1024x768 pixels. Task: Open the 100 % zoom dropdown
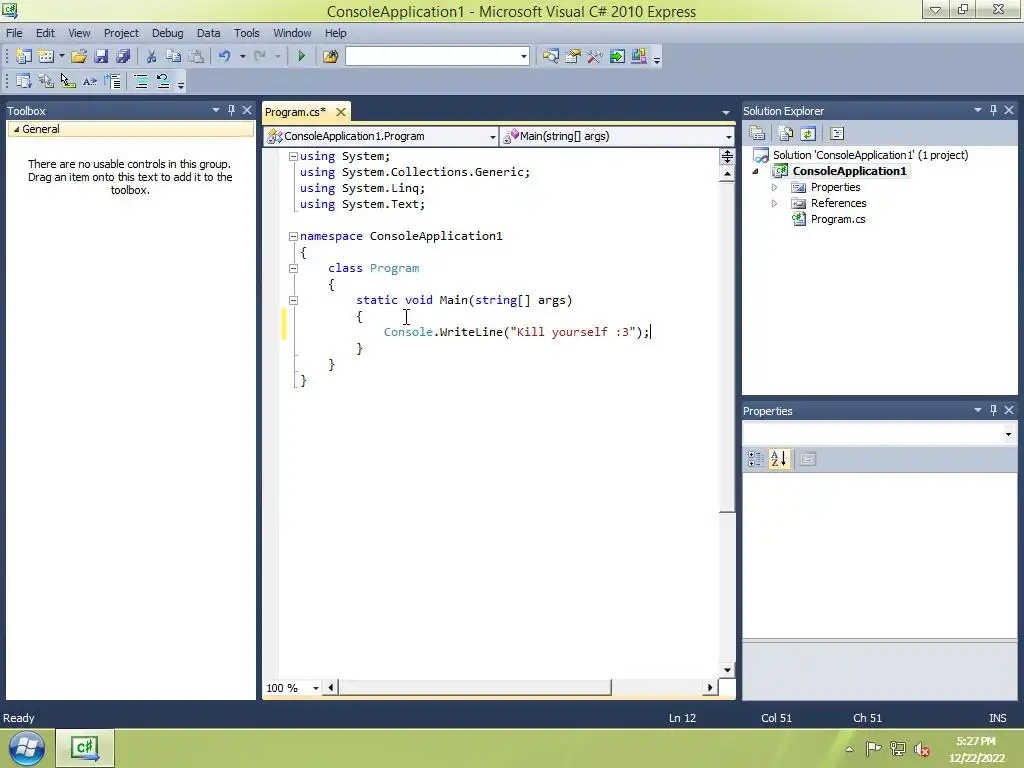(315, 688)
